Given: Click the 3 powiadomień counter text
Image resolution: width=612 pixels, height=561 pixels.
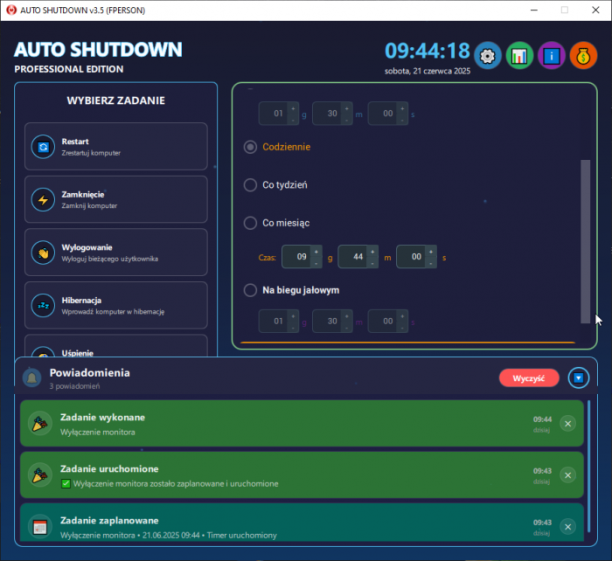Looking at the screenshot, I should click(x=75, y=386).
